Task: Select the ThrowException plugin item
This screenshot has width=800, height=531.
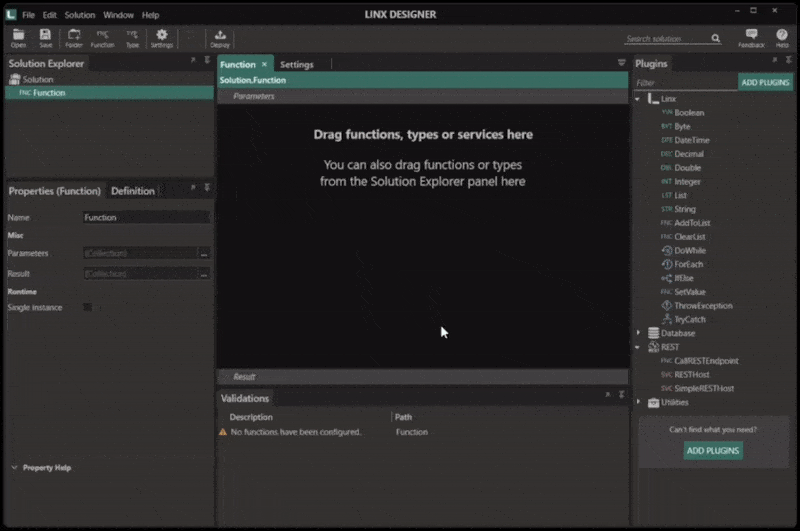Action: 696,306
